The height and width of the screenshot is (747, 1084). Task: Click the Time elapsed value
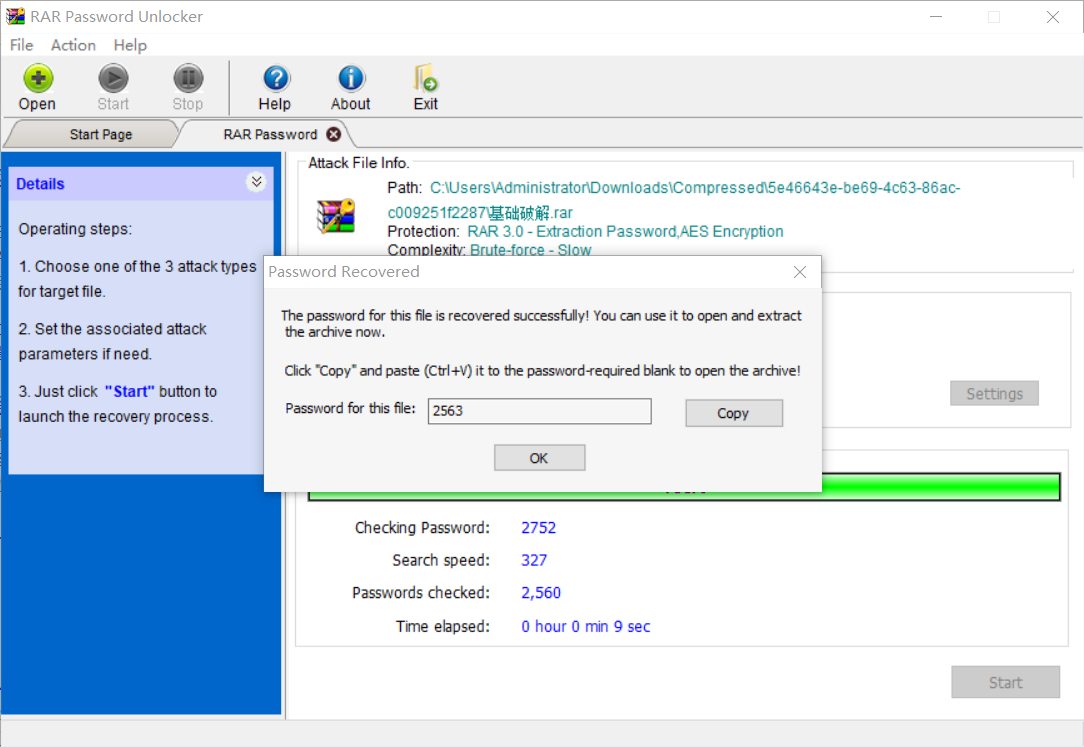click(x=586, y=627)
